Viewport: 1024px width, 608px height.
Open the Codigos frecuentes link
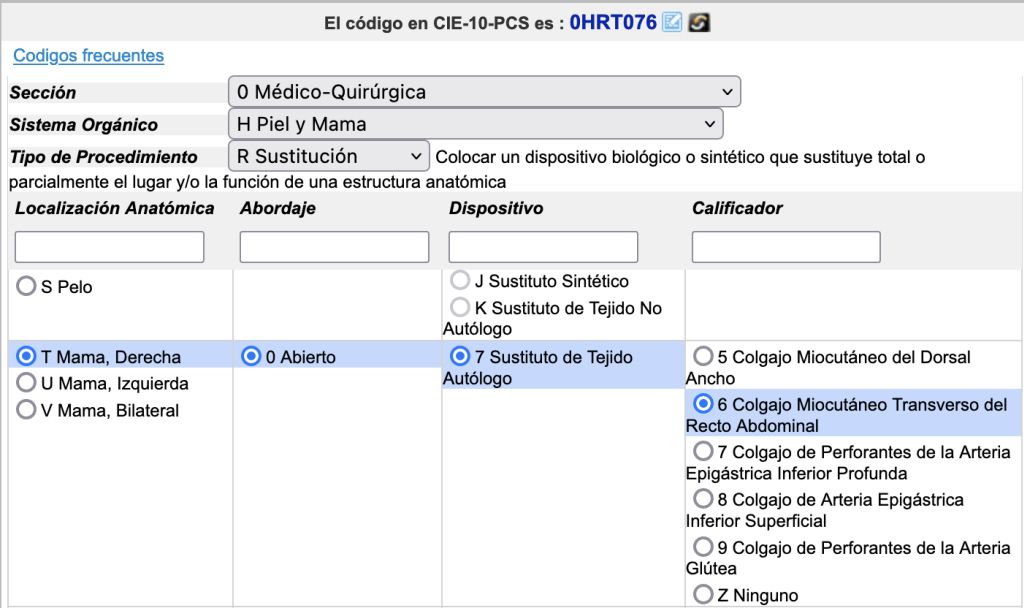coord(88,56)
